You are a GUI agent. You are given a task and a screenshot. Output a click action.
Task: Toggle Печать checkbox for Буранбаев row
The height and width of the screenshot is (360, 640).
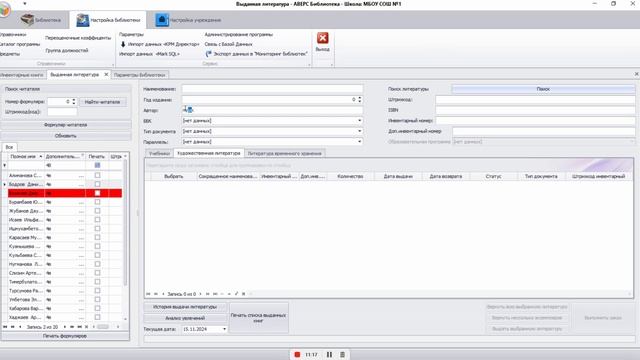click(97, 202)
